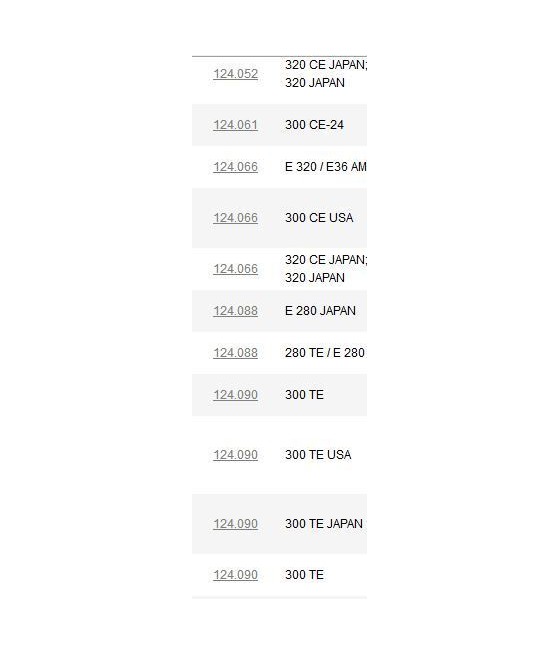Click 124.088 link for 280 TE / E 280
Screen dimensions: 560x655
tap(236, 353)
